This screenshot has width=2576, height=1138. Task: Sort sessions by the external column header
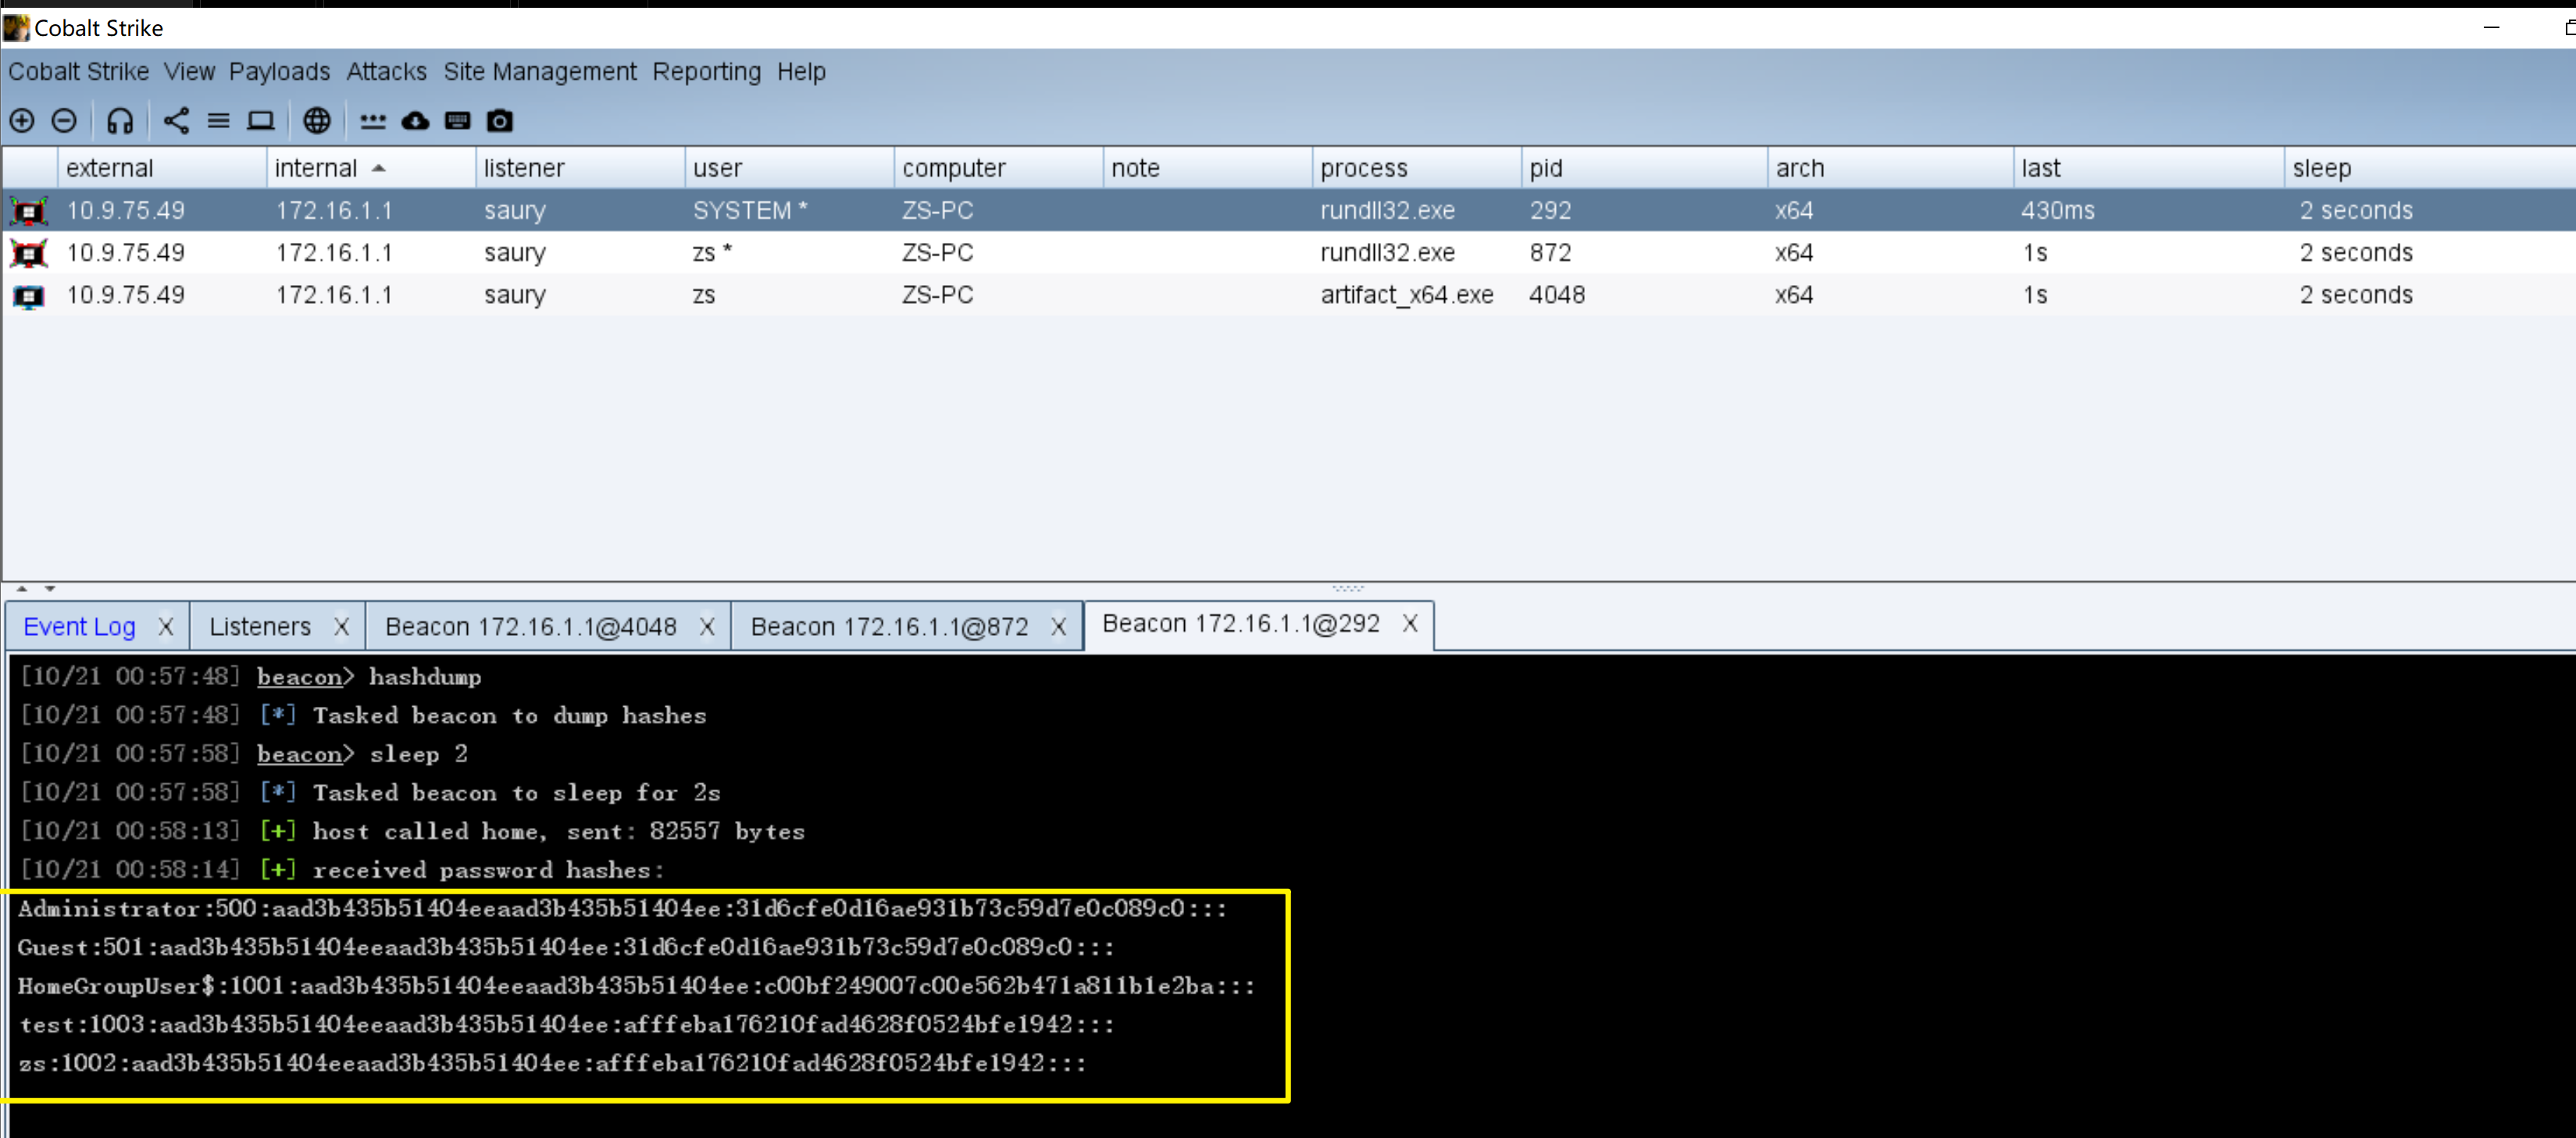[162, 168]
